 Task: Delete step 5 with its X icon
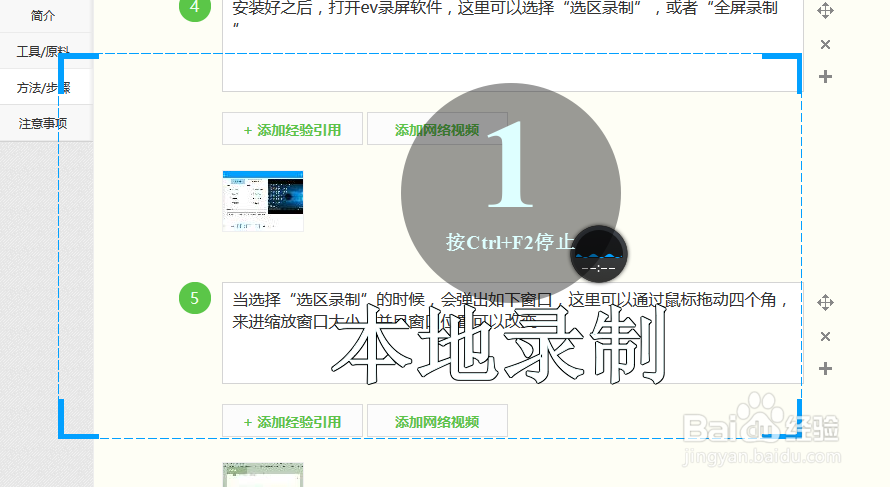pos(825,337)
